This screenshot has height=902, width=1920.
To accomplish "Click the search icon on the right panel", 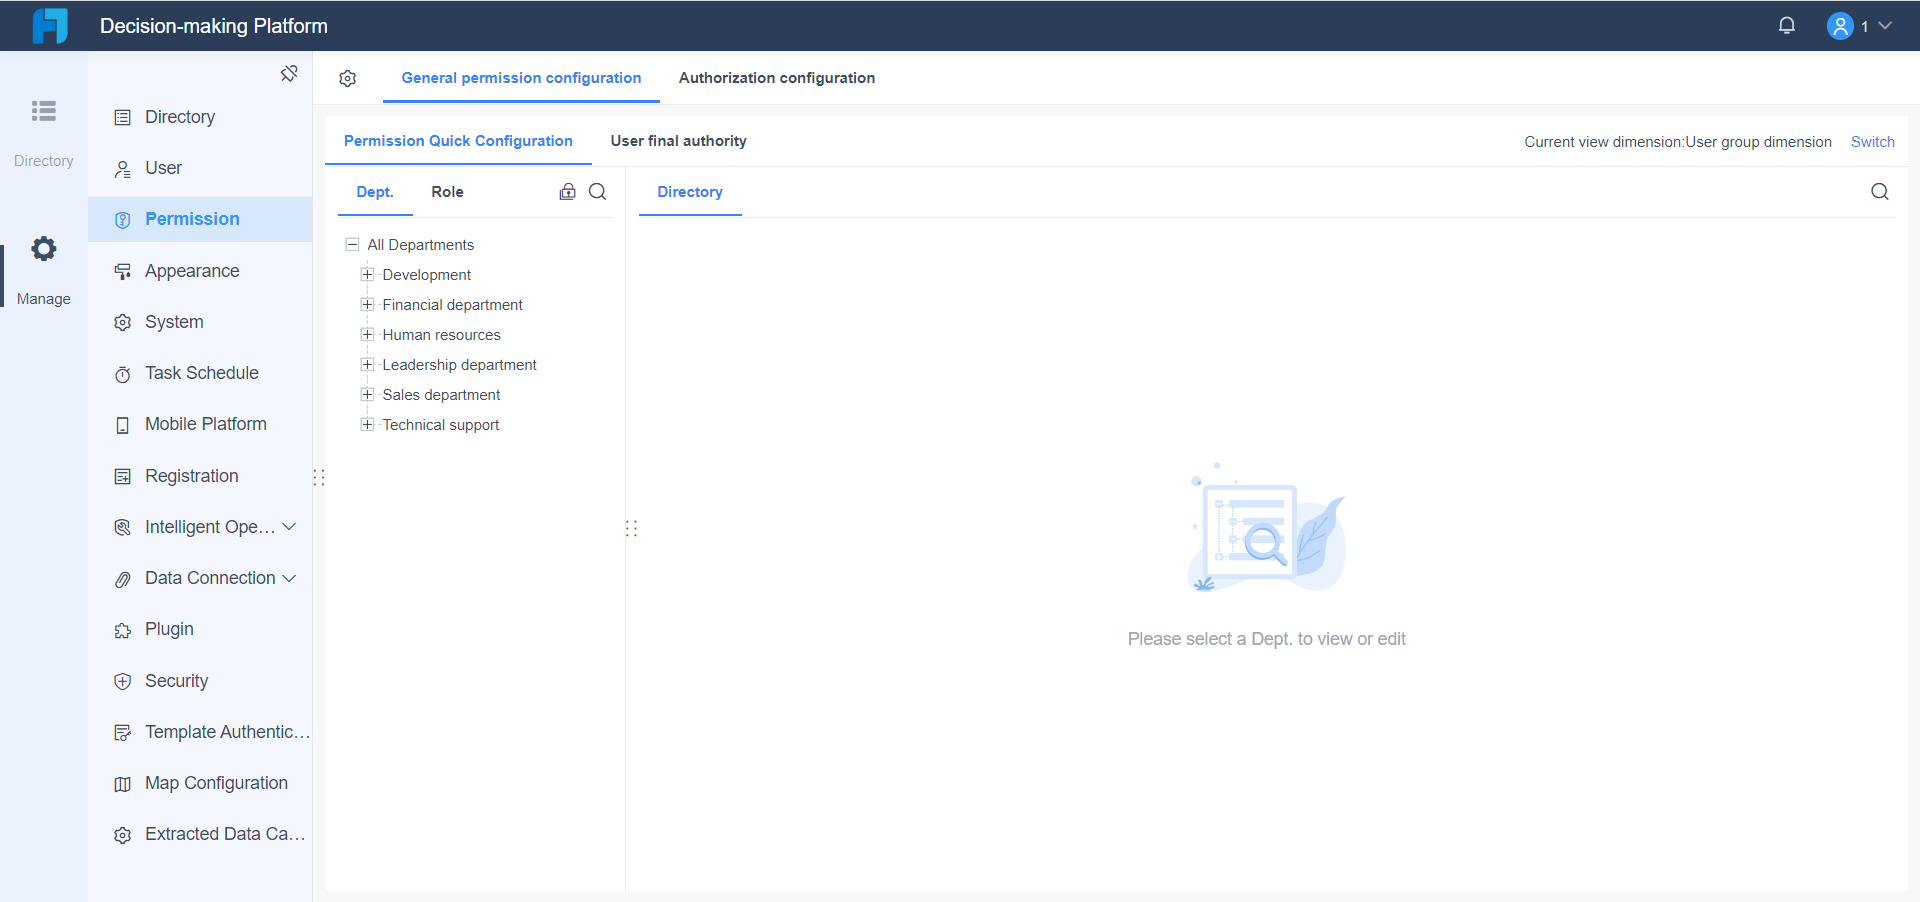I will tap(1880, 191).
